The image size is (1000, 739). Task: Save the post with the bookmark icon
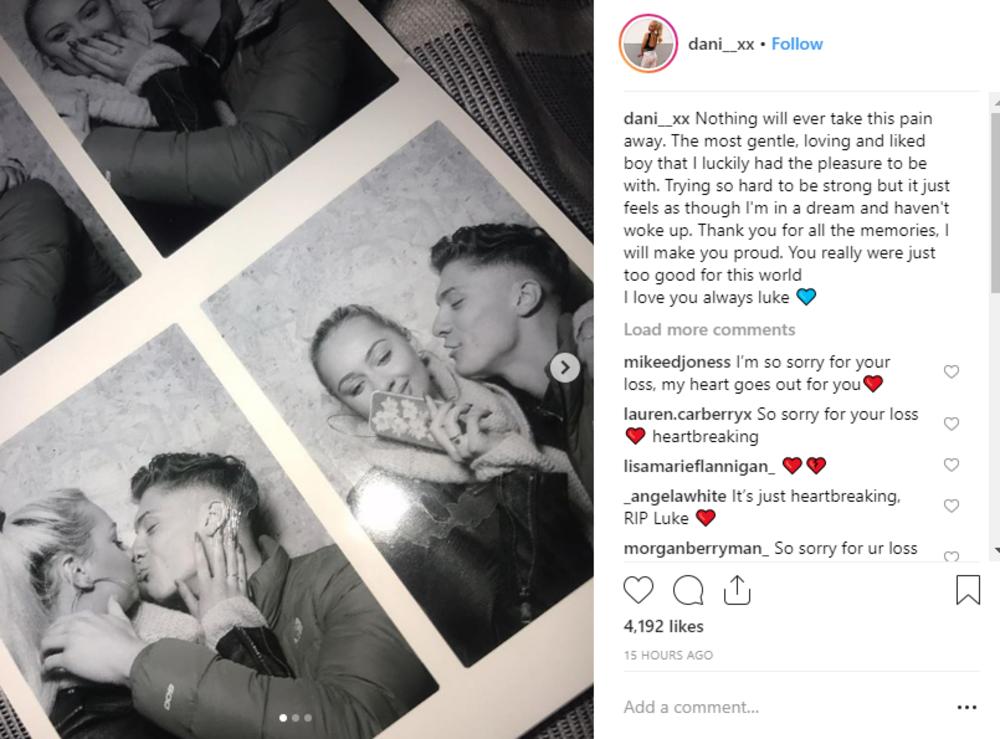(x=967, y=589)
